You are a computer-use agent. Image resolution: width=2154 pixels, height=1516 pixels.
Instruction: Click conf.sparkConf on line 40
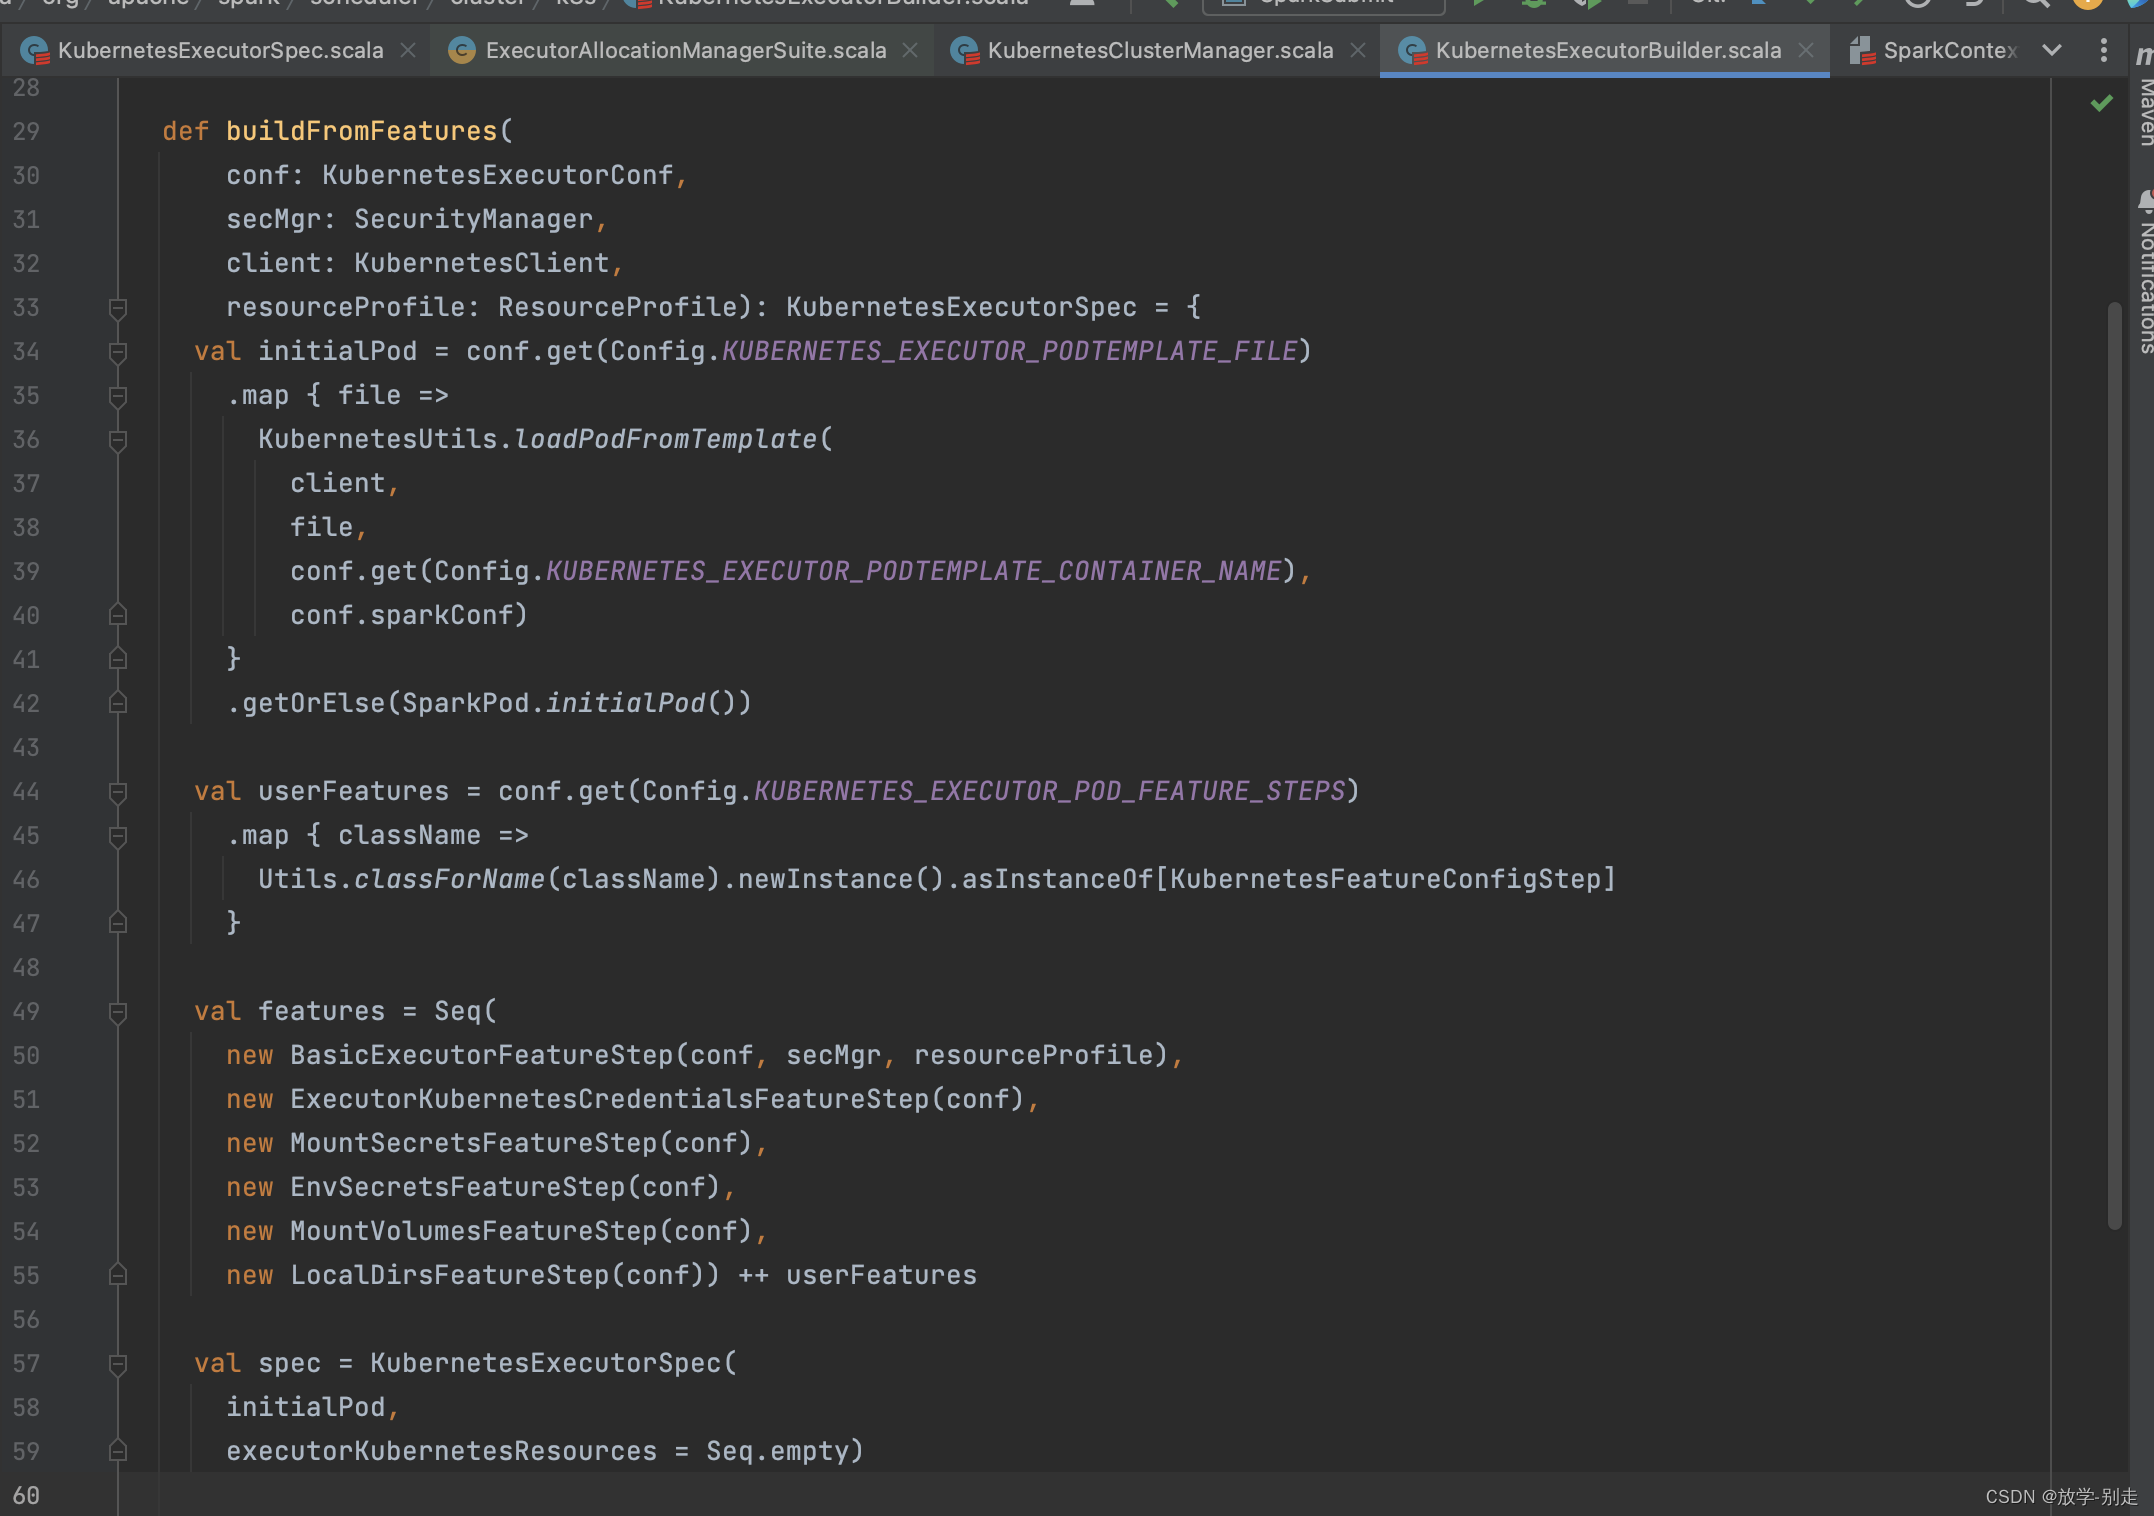pos(401,615)
